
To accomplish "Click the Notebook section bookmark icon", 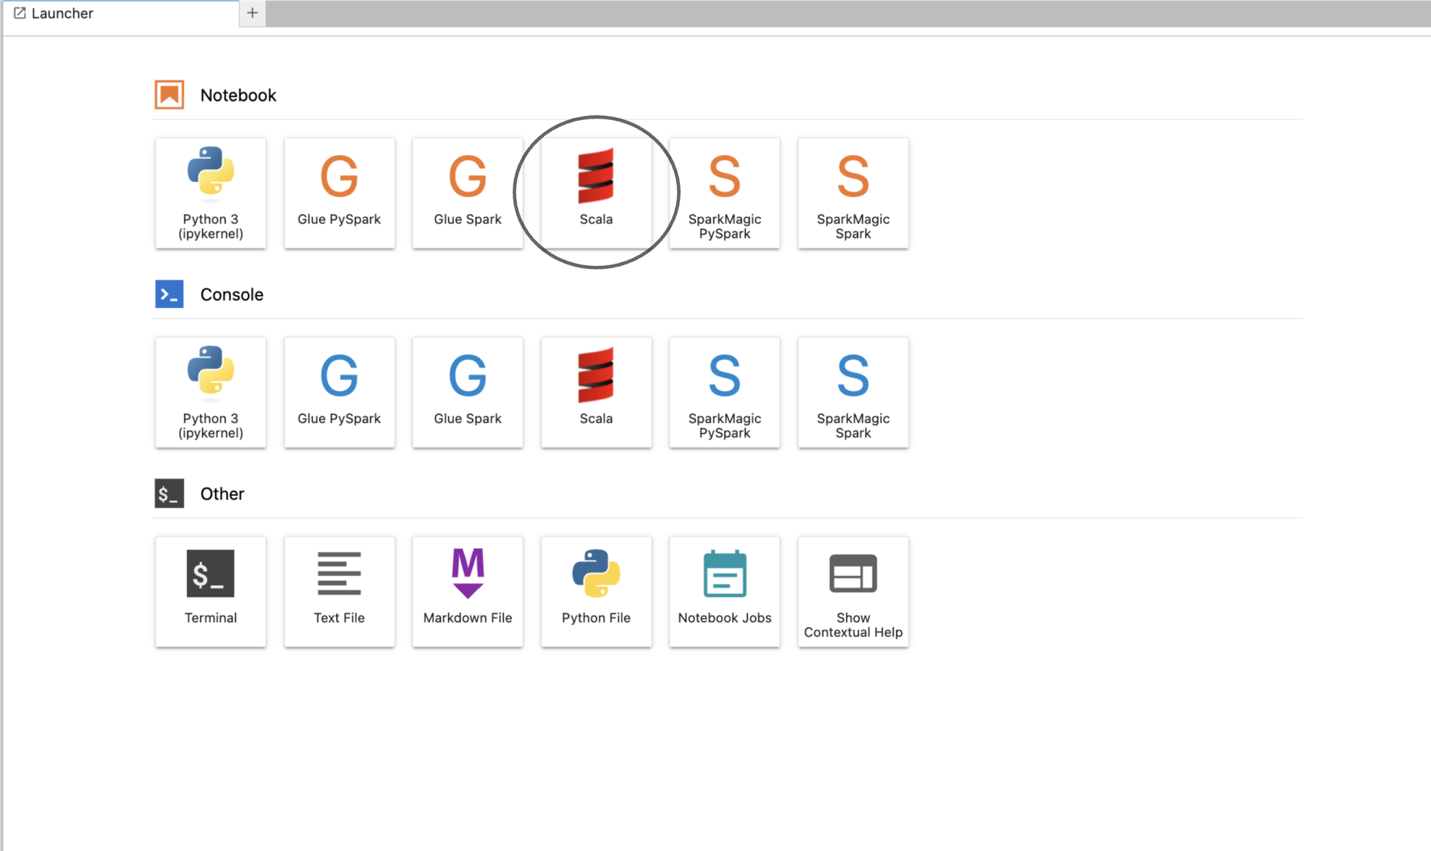I will [x=169, y=94].
